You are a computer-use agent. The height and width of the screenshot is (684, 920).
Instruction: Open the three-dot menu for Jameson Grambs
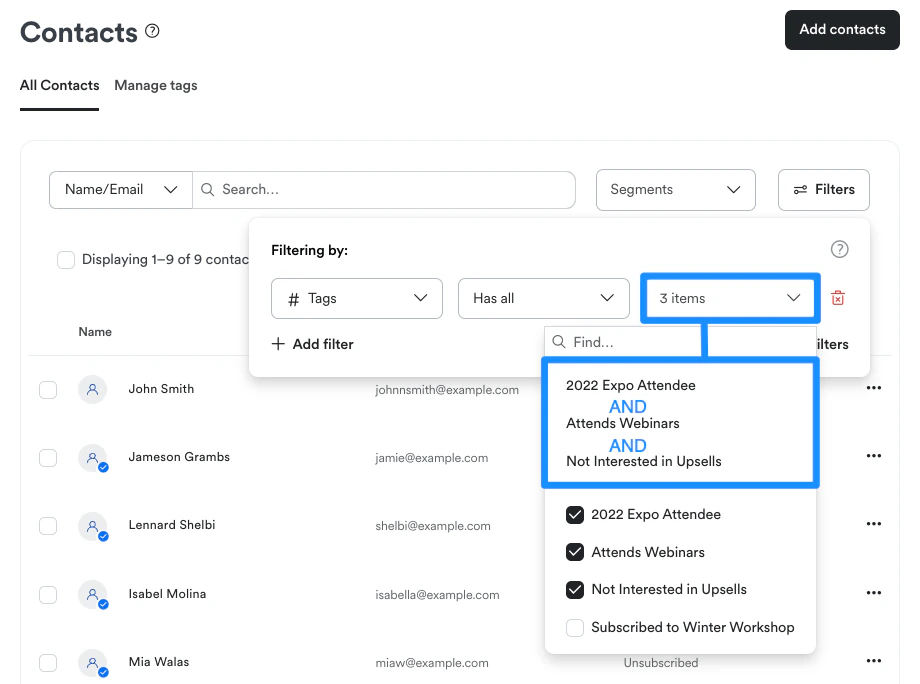point(874,456)
